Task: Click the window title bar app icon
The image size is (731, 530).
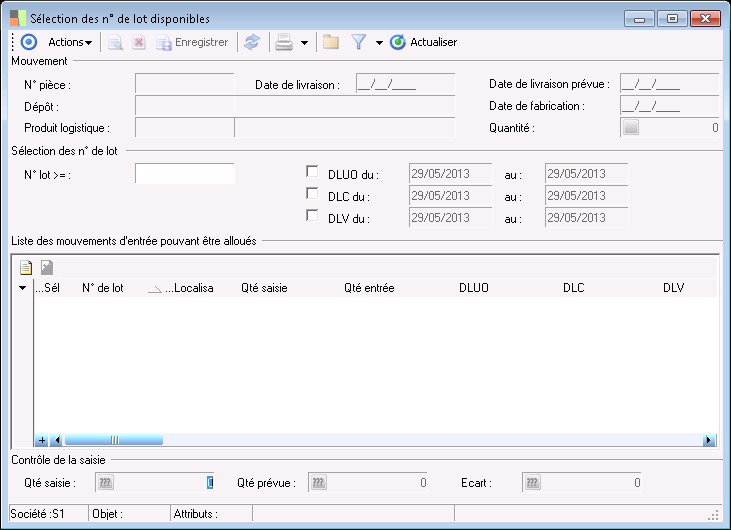Action: pyautogui.click(x=18, y=18)
